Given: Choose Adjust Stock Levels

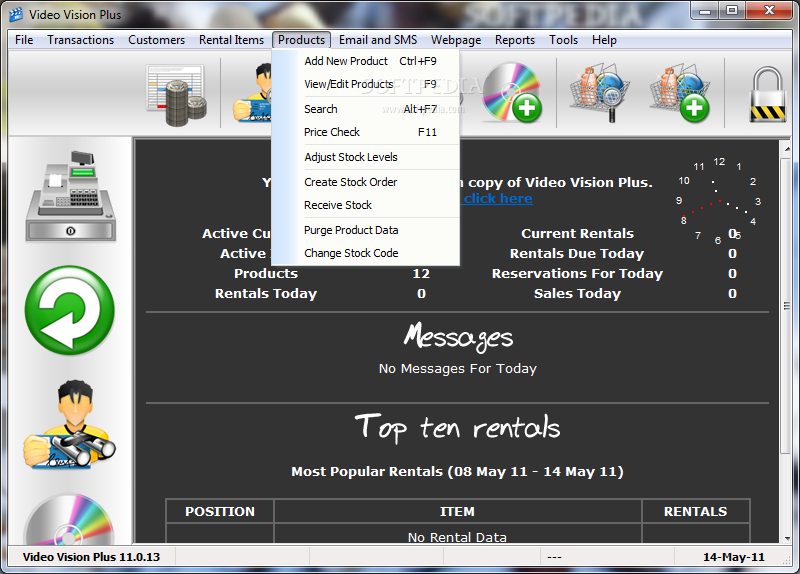Looking at the screenshot, I should [366, 157].
